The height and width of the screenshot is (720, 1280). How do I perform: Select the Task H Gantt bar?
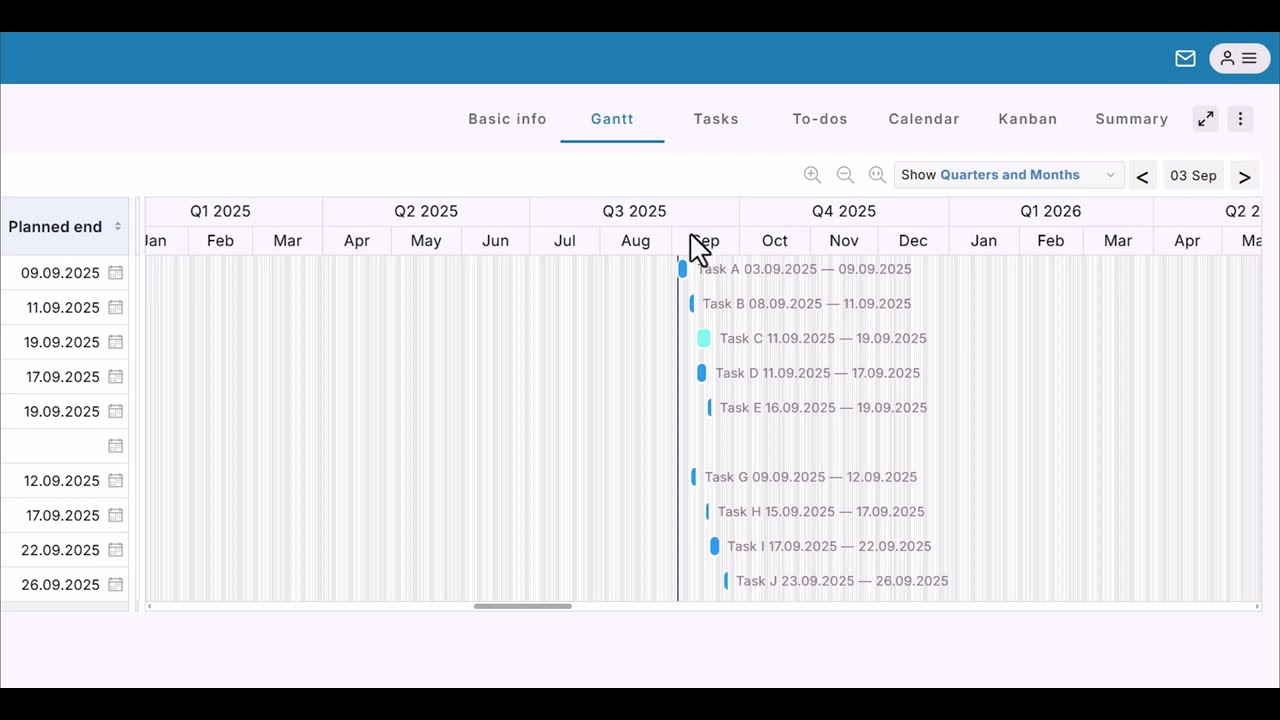(708, 512)
